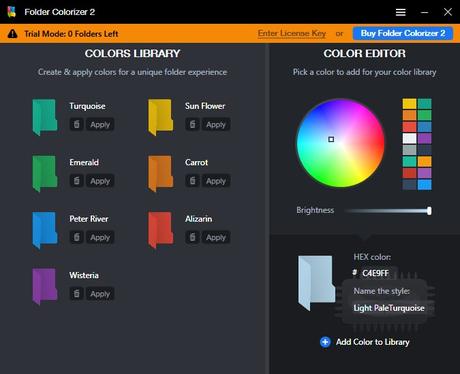The height and width of the screenshot is (374, 460).
Task: Click the Carrot color name
Action: (x=196, y=162)
